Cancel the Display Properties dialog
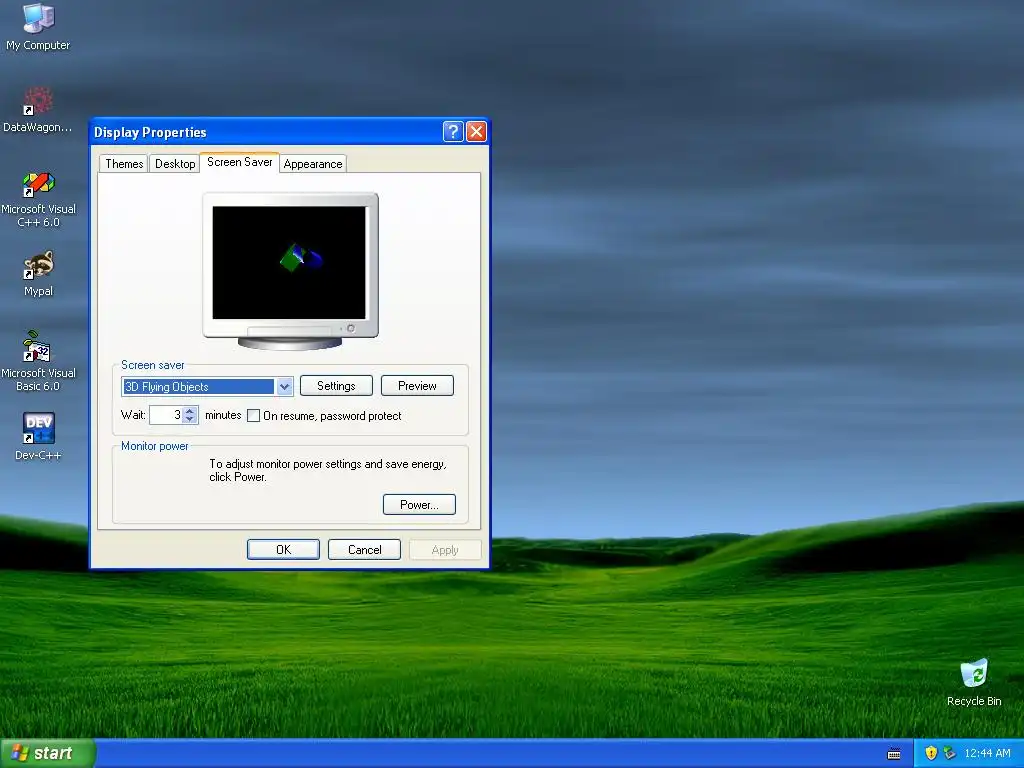Image resolution: width=1024 pixels, height=768 pixels. click(x=364, y=550)
